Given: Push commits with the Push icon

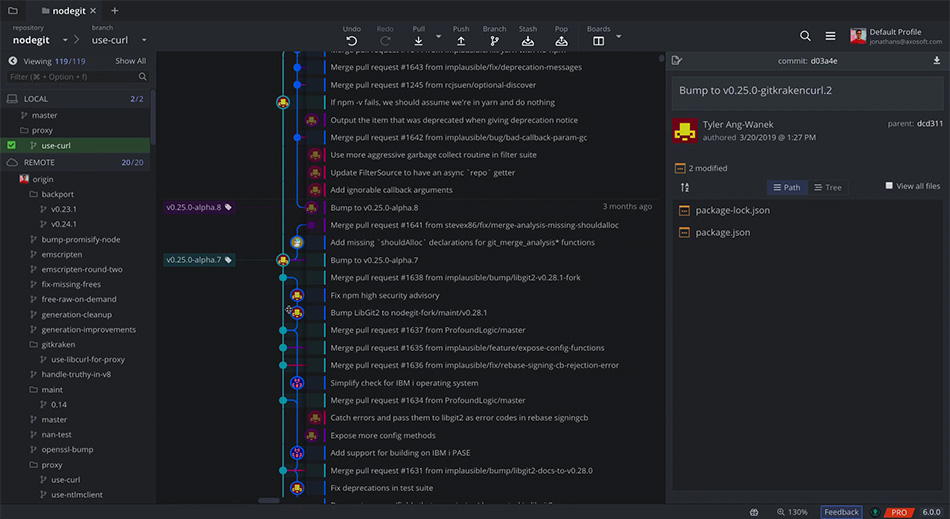Looking at the screenshot, I should tap(460, 41).
